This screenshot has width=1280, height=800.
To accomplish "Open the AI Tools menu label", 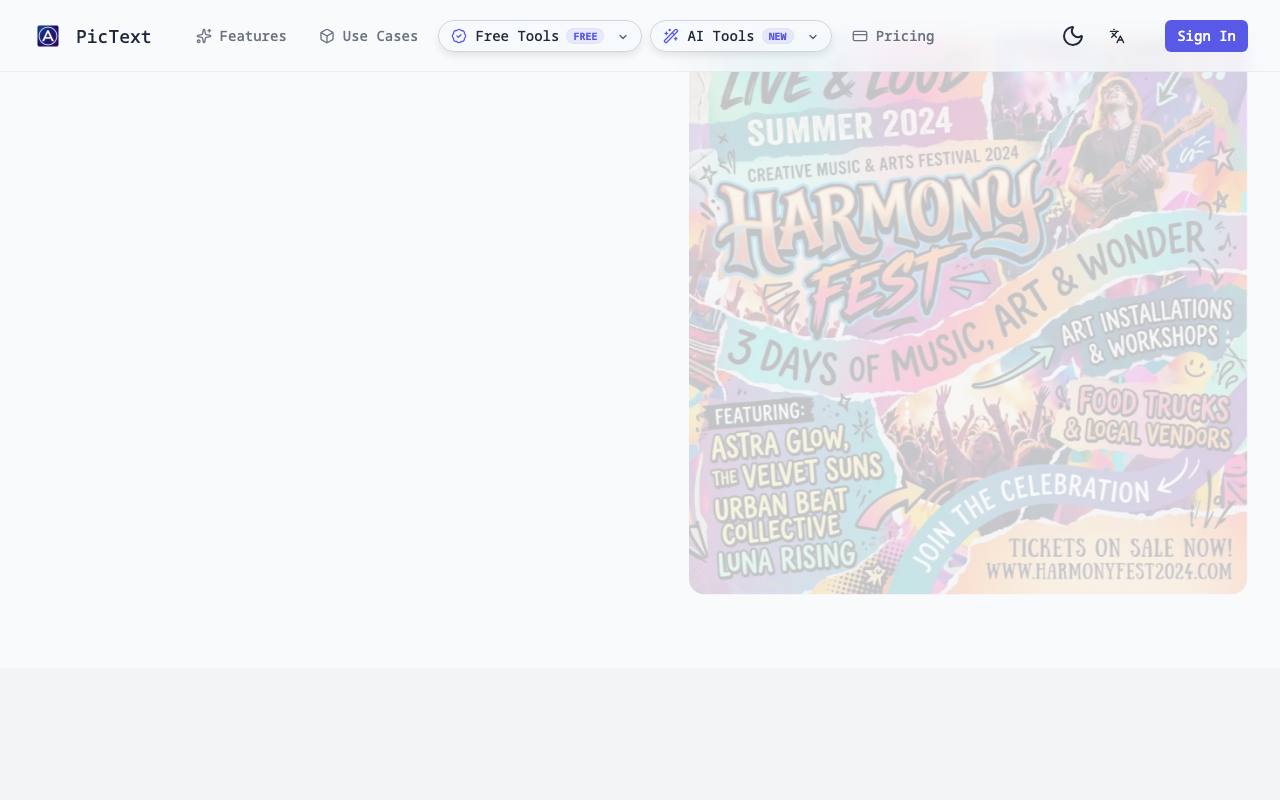I will point(721,36).
